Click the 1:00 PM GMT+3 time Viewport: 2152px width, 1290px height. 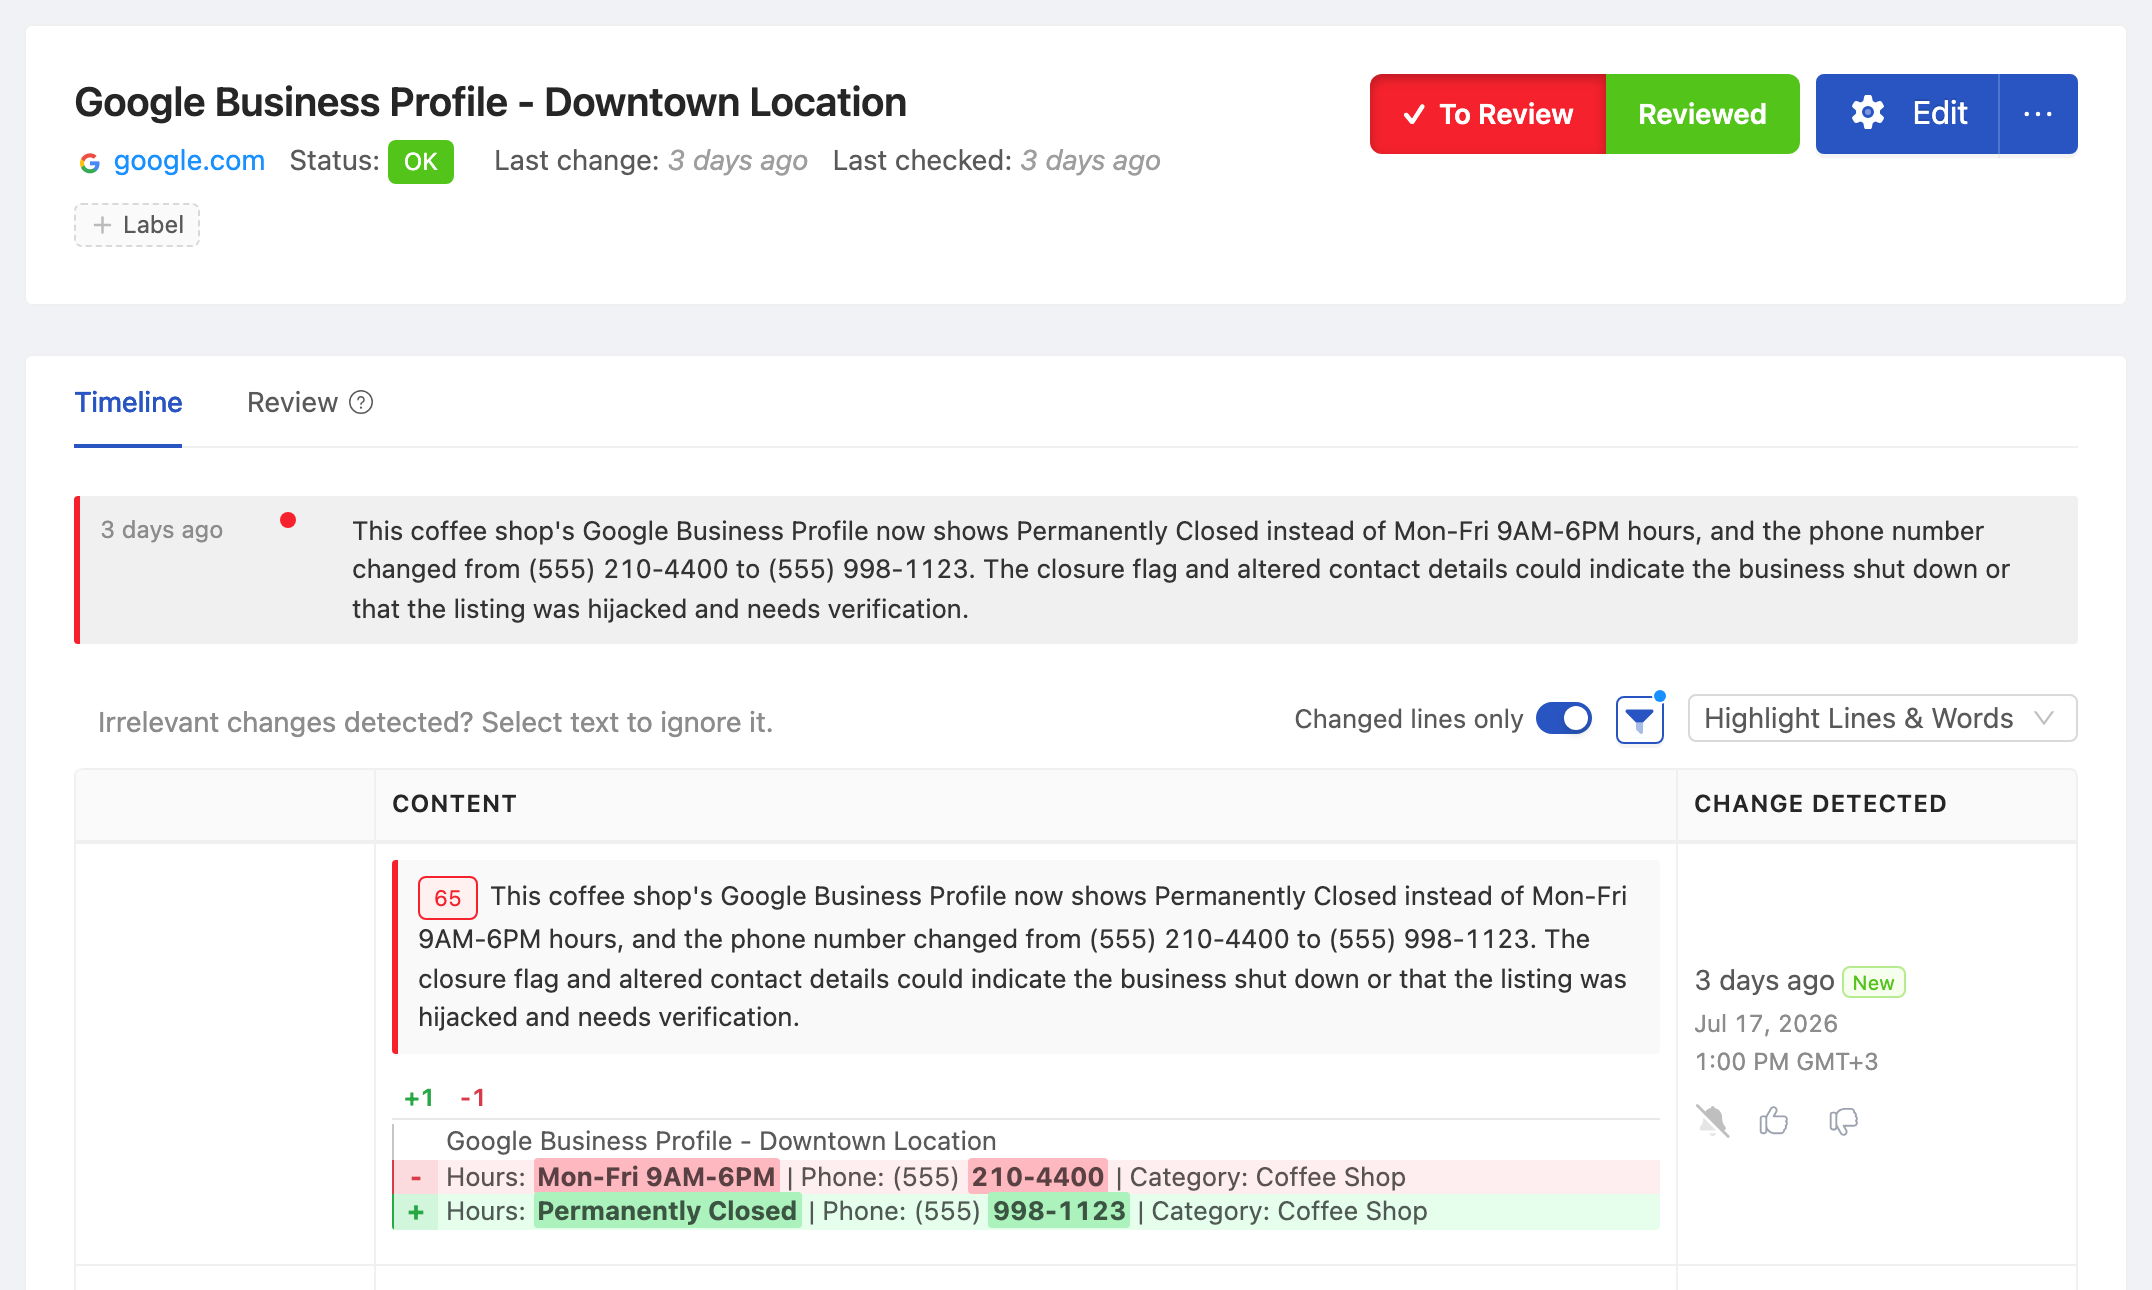1786,1062
